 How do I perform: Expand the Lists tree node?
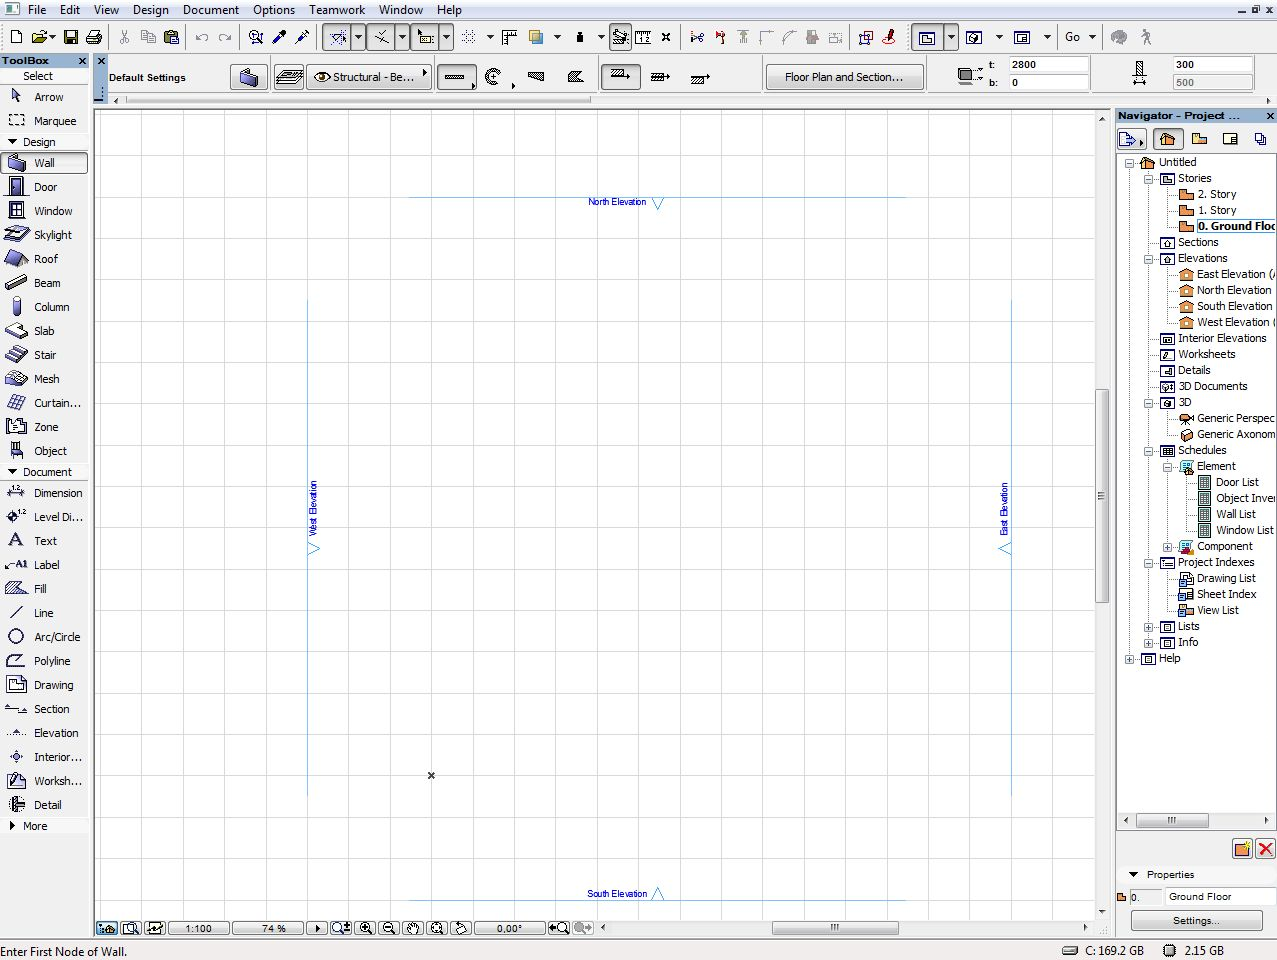(x=1149, y=627)
